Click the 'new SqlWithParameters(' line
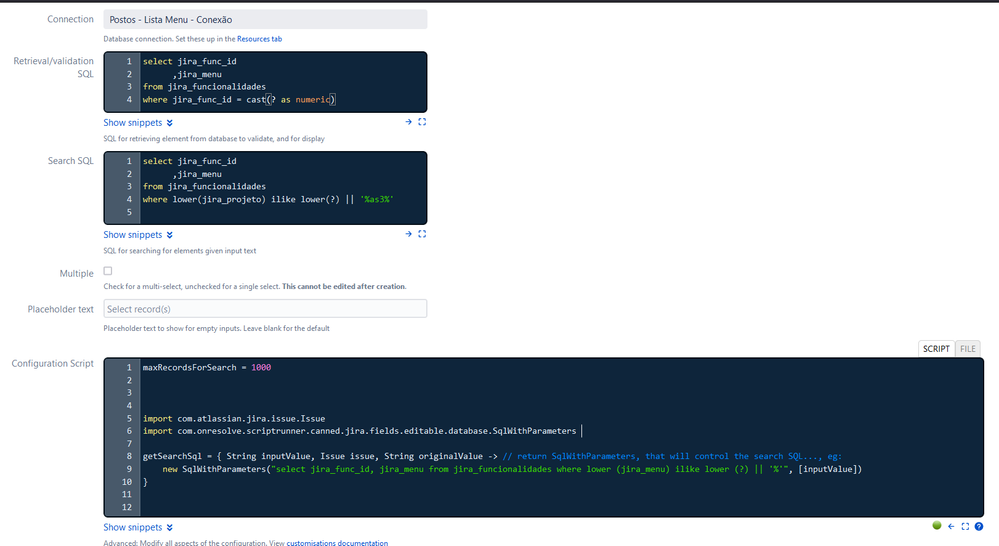Screen dimensions: 999x546 [x=512, y=469]
